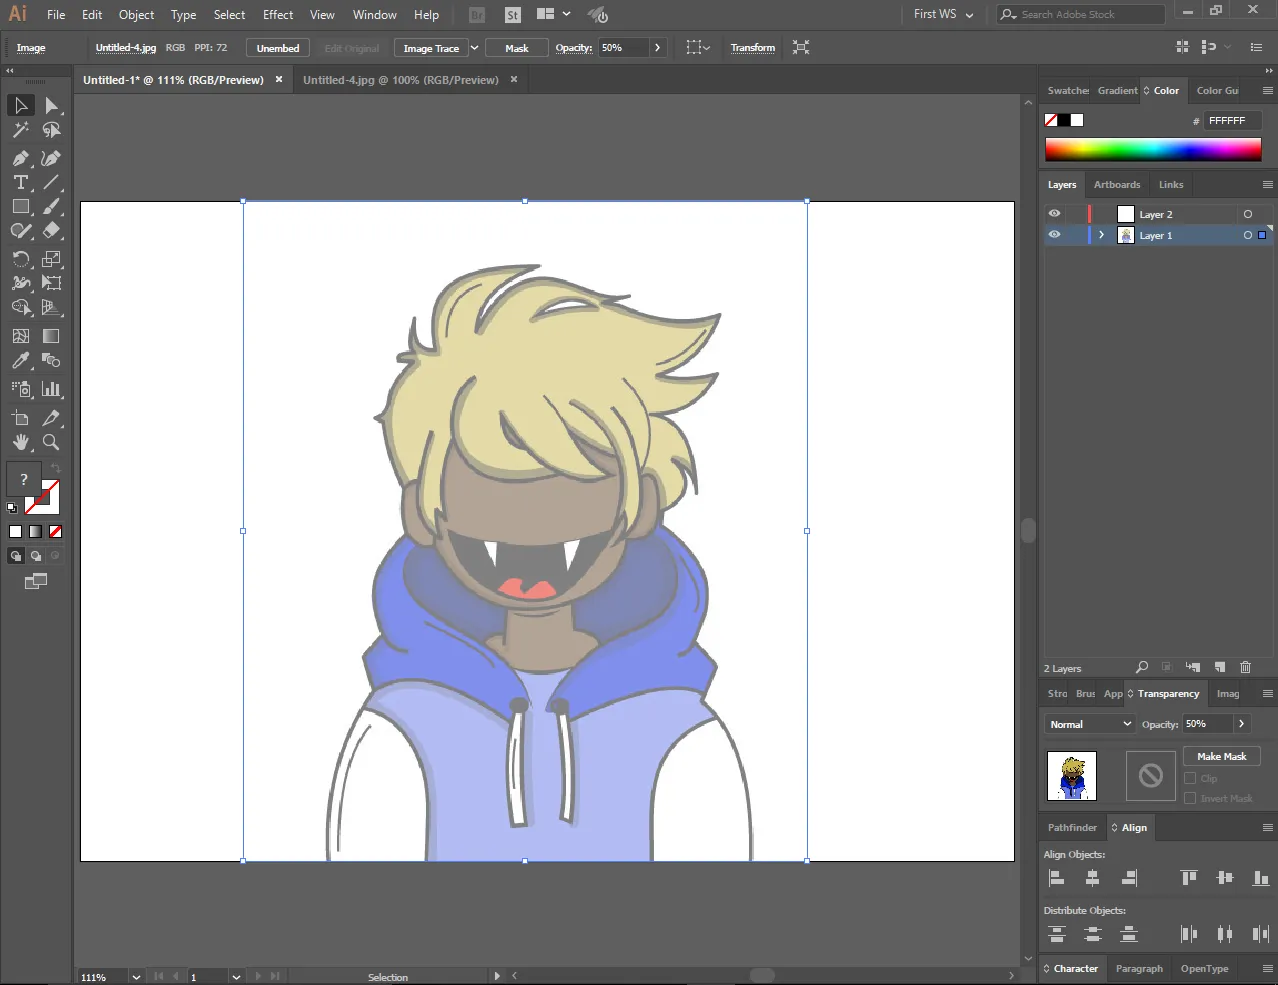This screenshot has width=1278, height=985.
Task: Select the Curvature tool
Action: coord(52,158)
